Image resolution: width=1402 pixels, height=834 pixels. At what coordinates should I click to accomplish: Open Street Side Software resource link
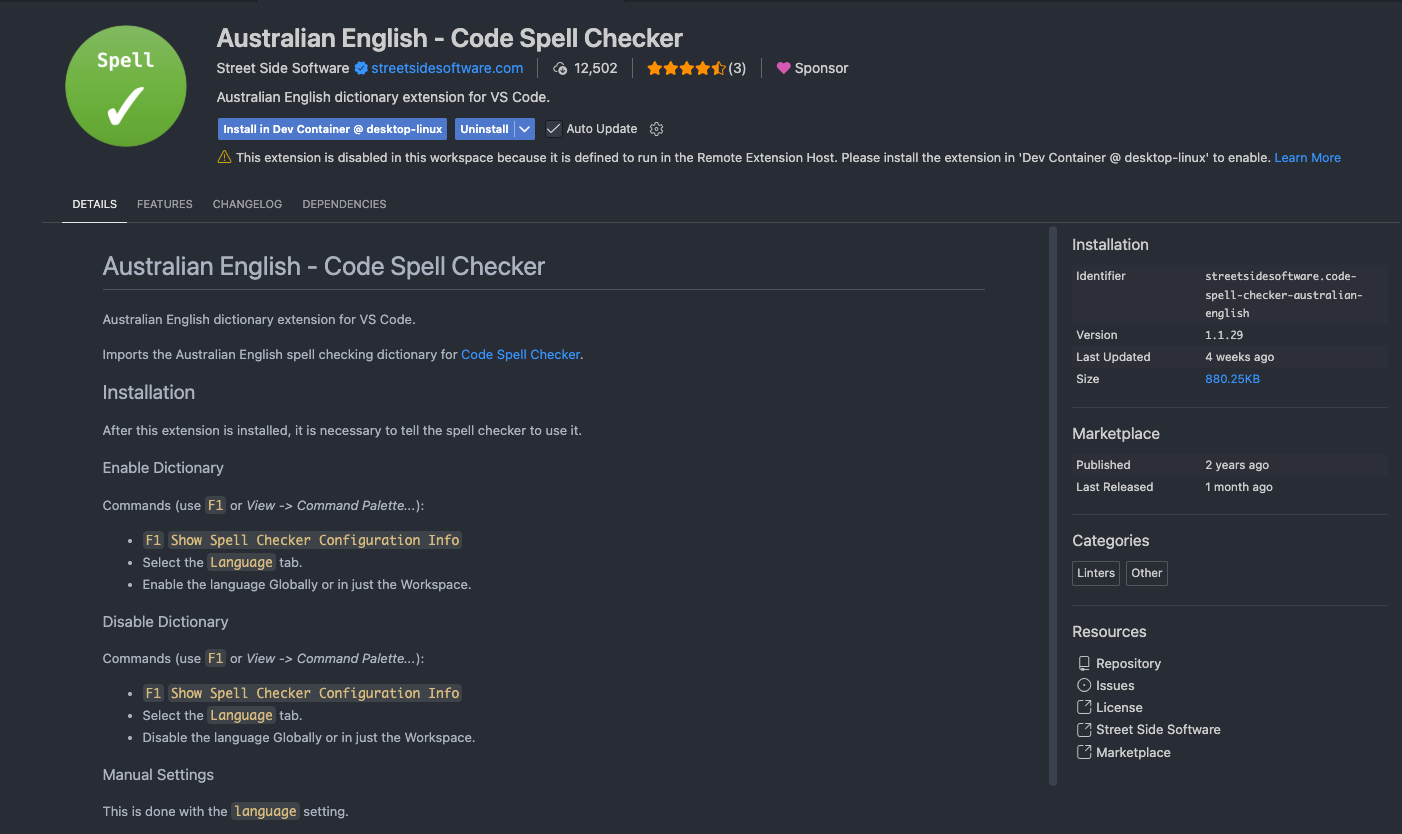(x=1158, y=729)
